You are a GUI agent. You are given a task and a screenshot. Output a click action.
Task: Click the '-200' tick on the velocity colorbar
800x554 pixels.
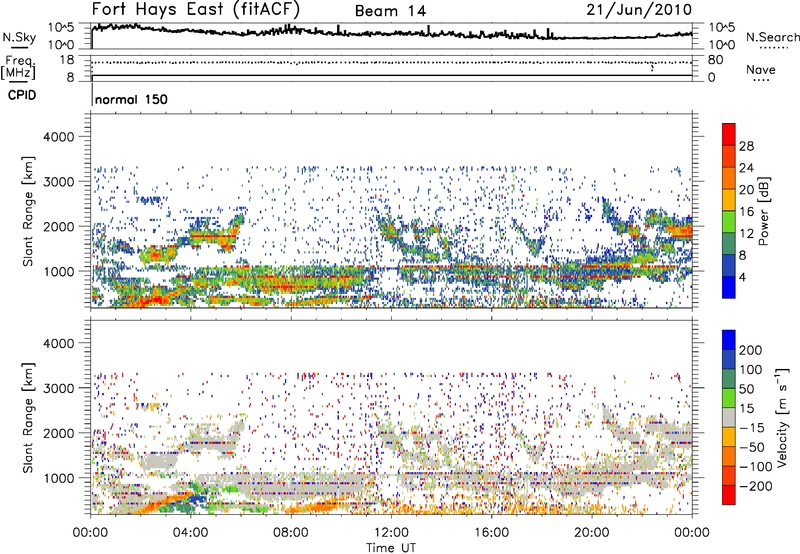tap(755, 486)
